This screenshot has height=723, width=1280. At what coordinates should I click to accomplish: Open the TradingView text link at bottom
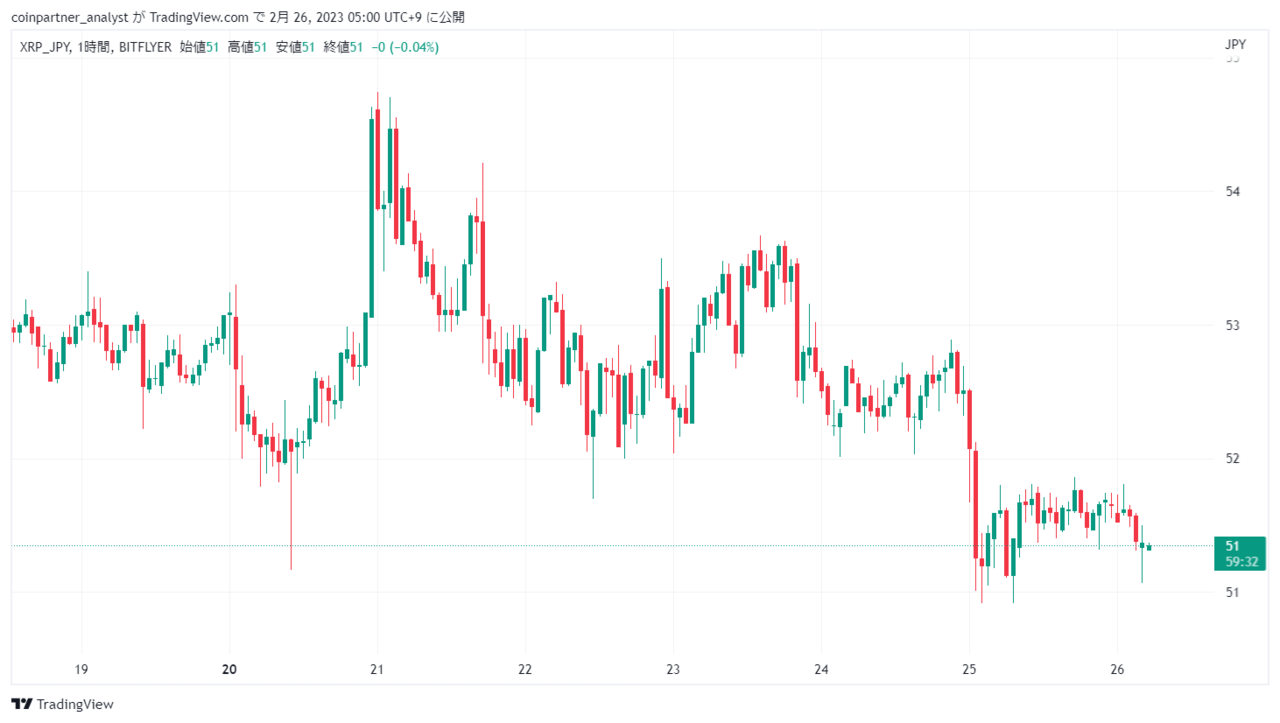click(x=74, y=704)
